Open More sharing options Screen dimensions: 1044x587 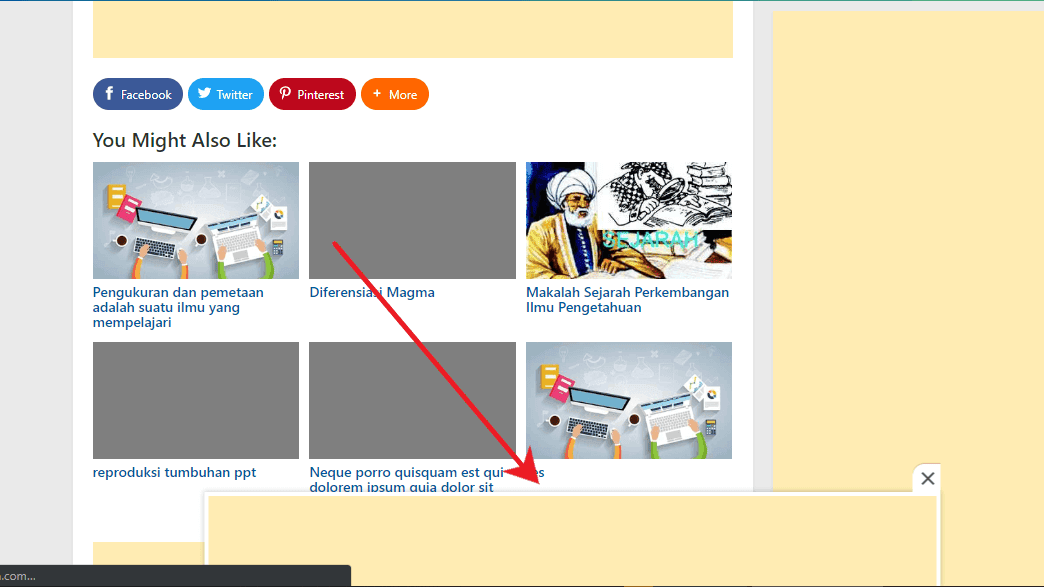click(x=395, y=95)
